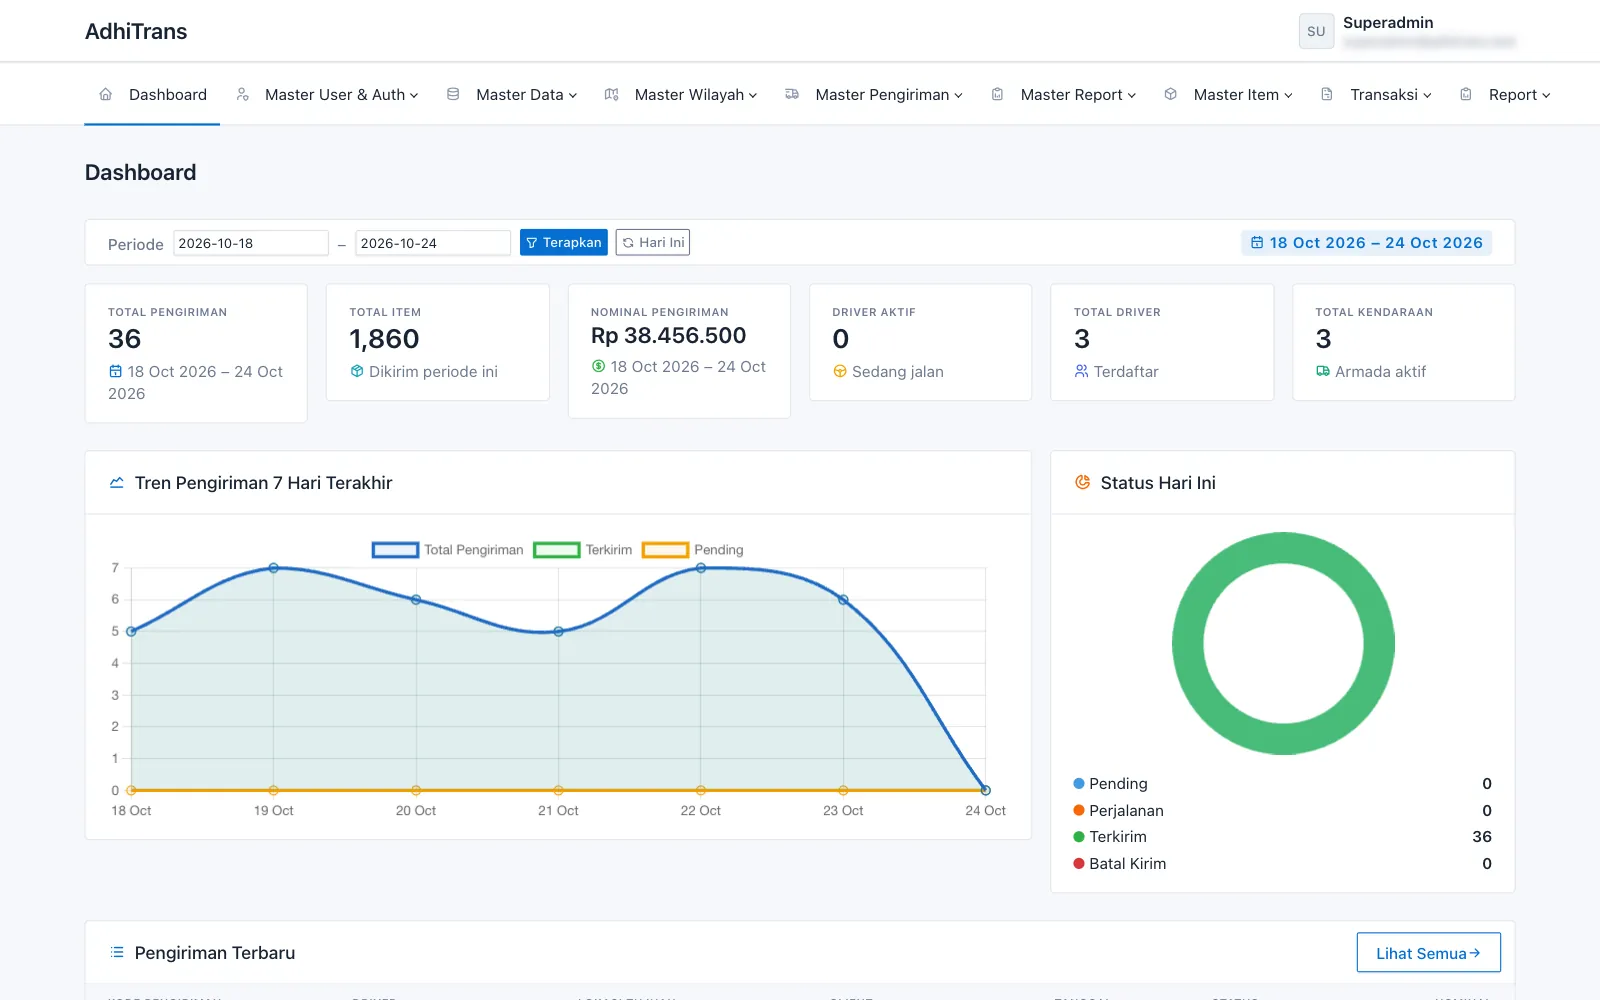Toggle Terkirim legend series in chart
This screenshot has height=1000, width=1600.
(x=583, y=550)
